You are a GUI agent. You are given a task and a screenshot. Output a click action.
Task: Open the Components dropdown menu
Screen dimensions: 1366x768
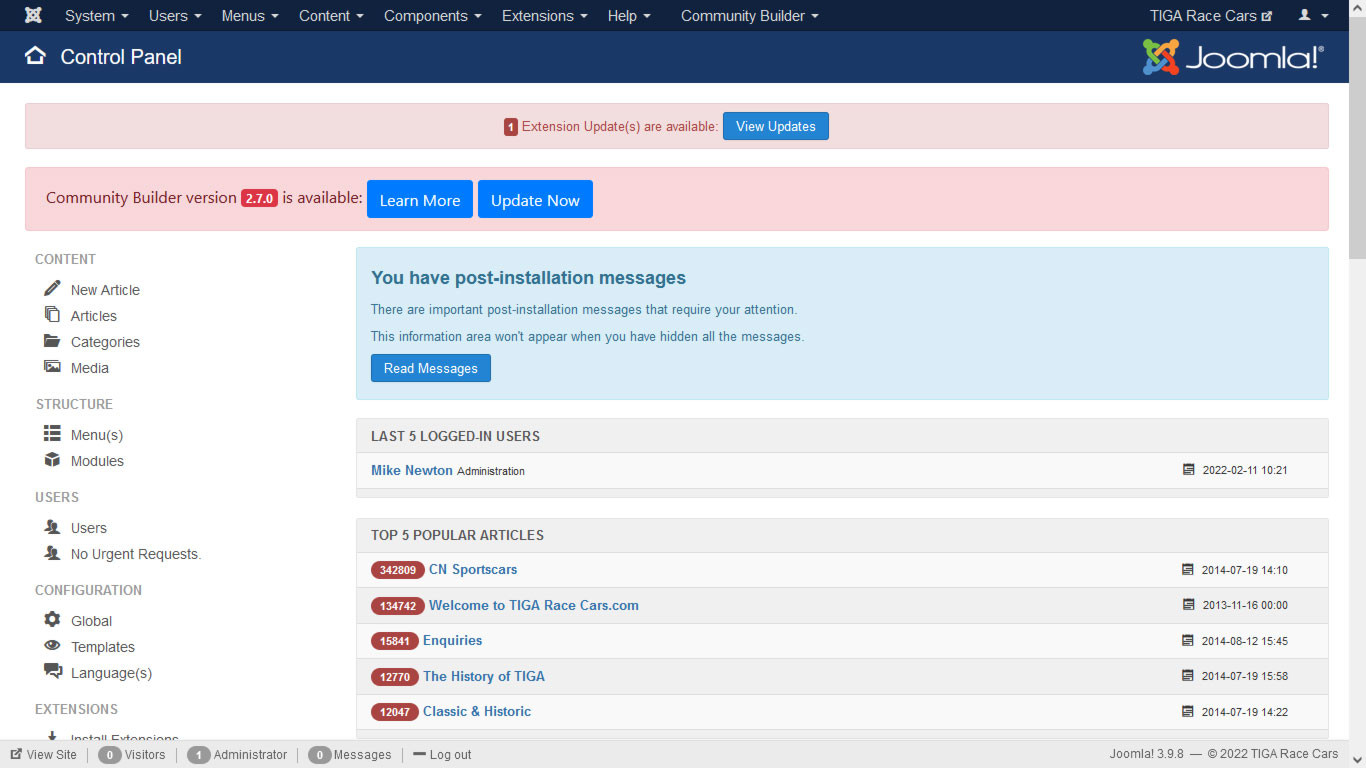432,16
